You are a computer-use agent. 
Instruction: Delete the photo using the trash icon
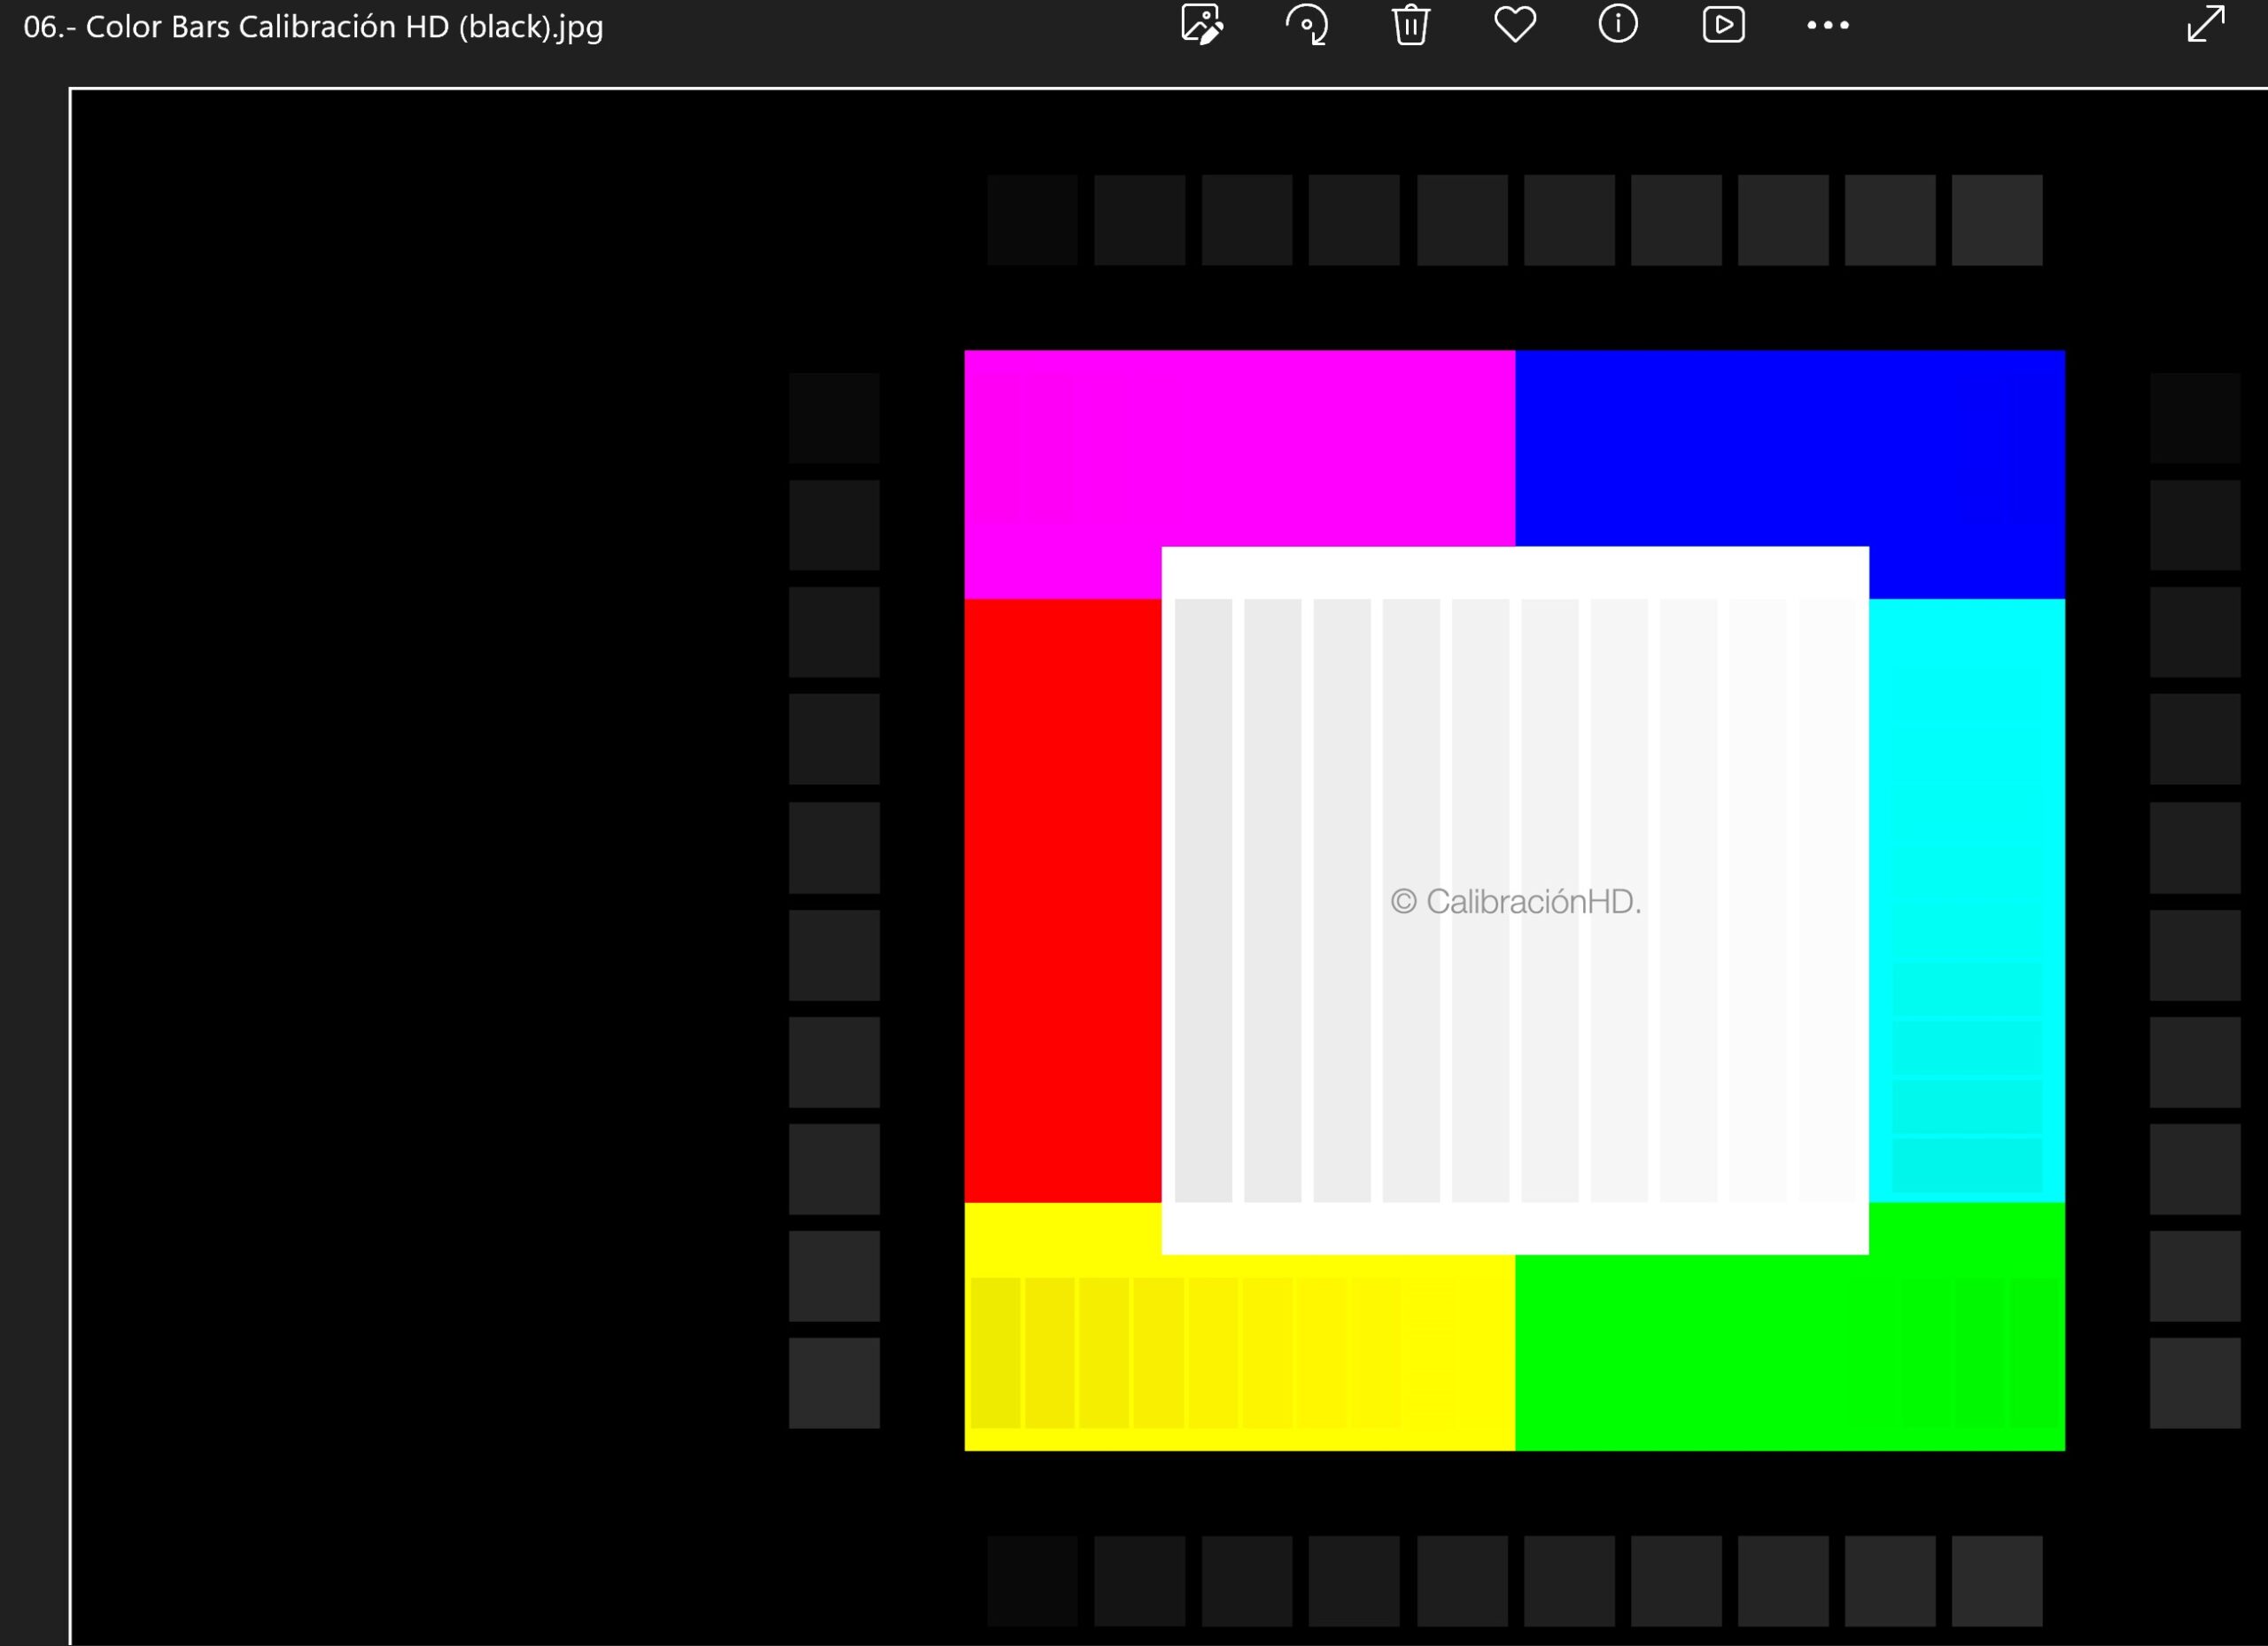click(x=1411, y=25)
